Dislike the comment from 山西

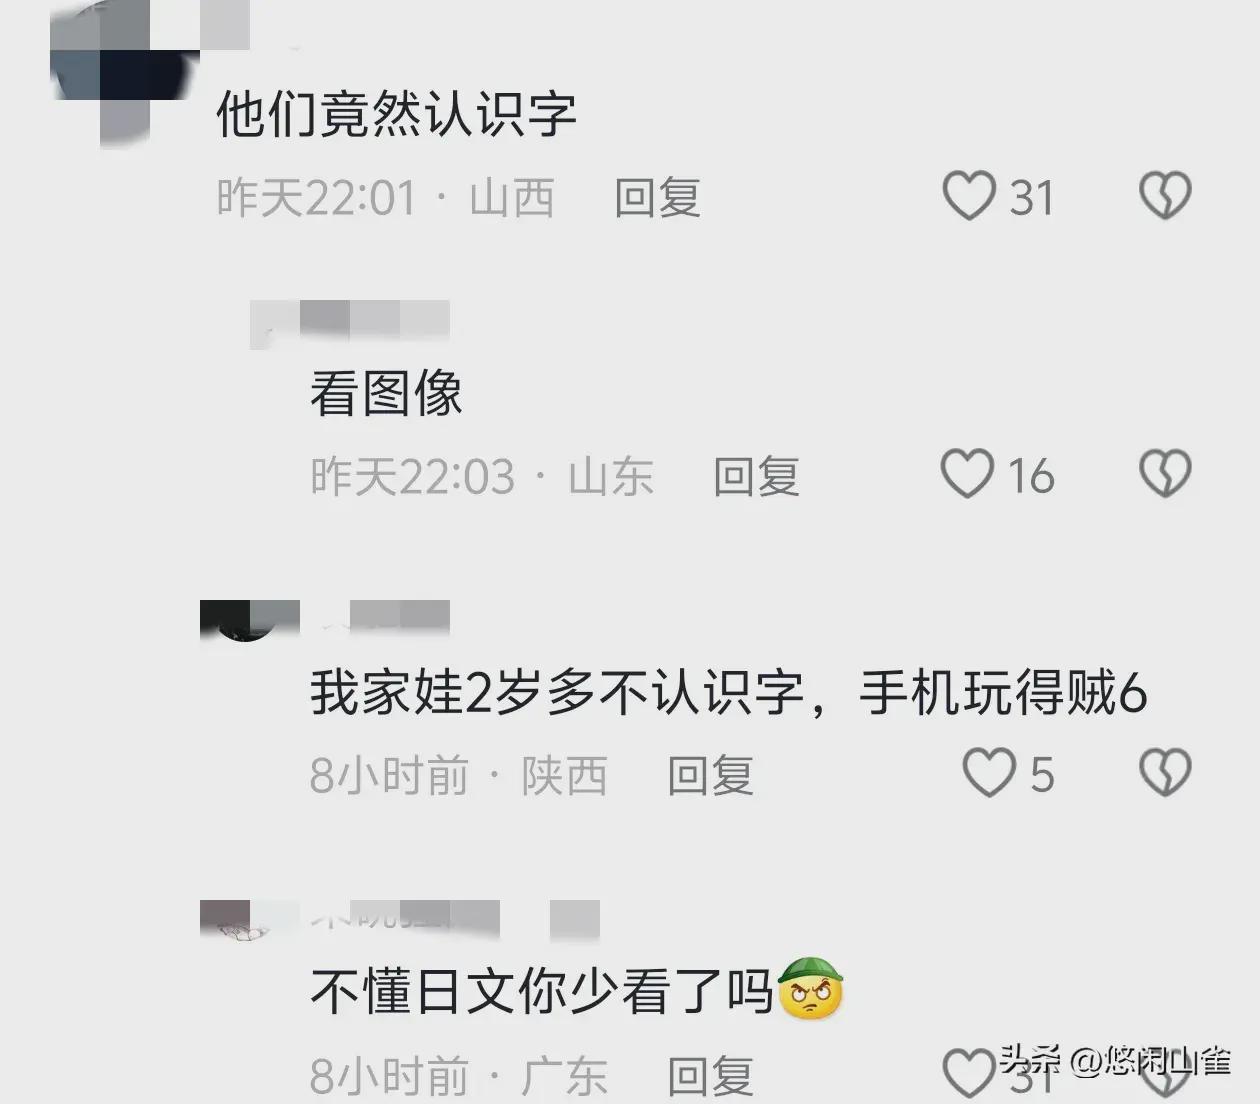tap(1166, 196)
